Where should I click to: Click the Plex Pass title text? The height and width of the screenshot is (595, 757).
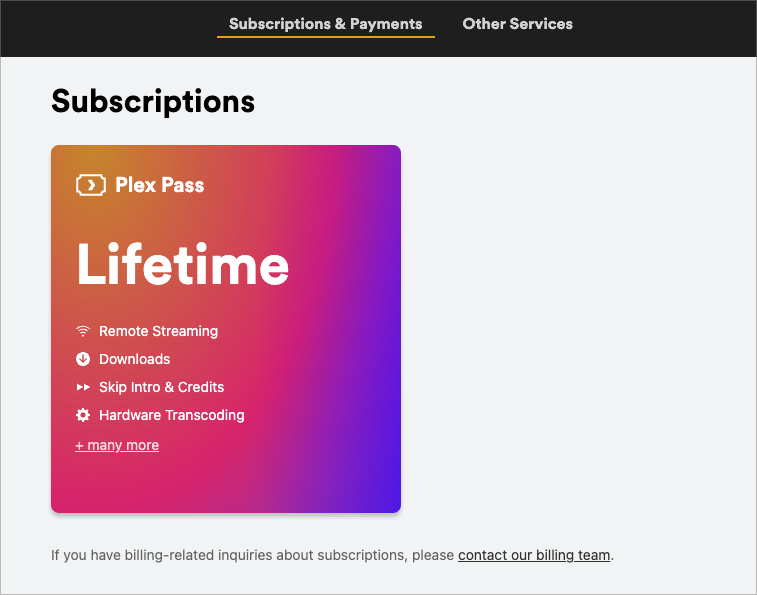coord(160,185)
